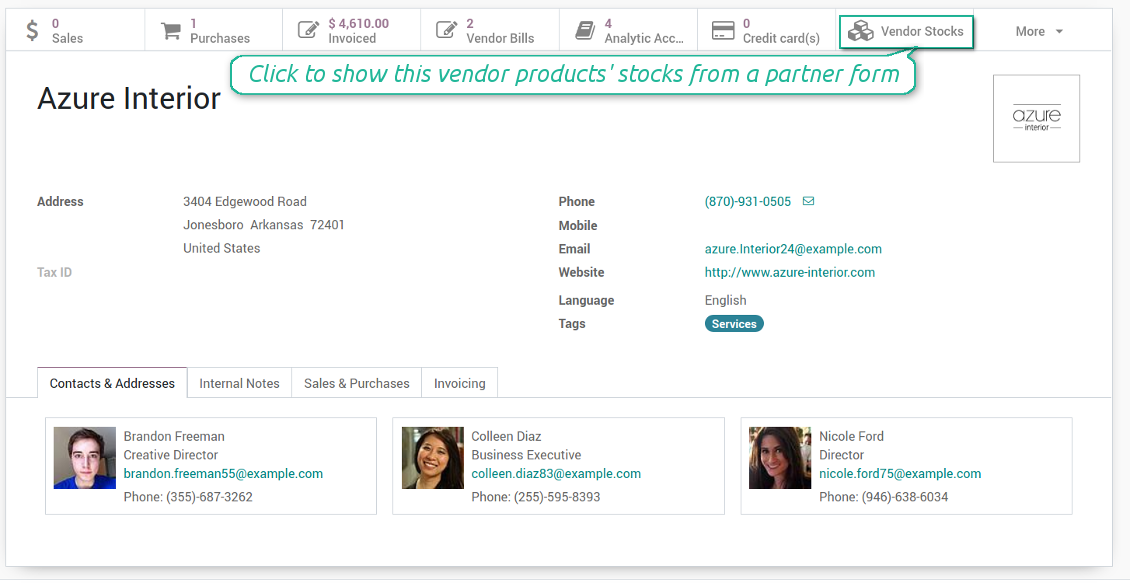Open Purchases via shopping cart icon
Viewport: 1130px width, 583px height.
click(171, 31)
